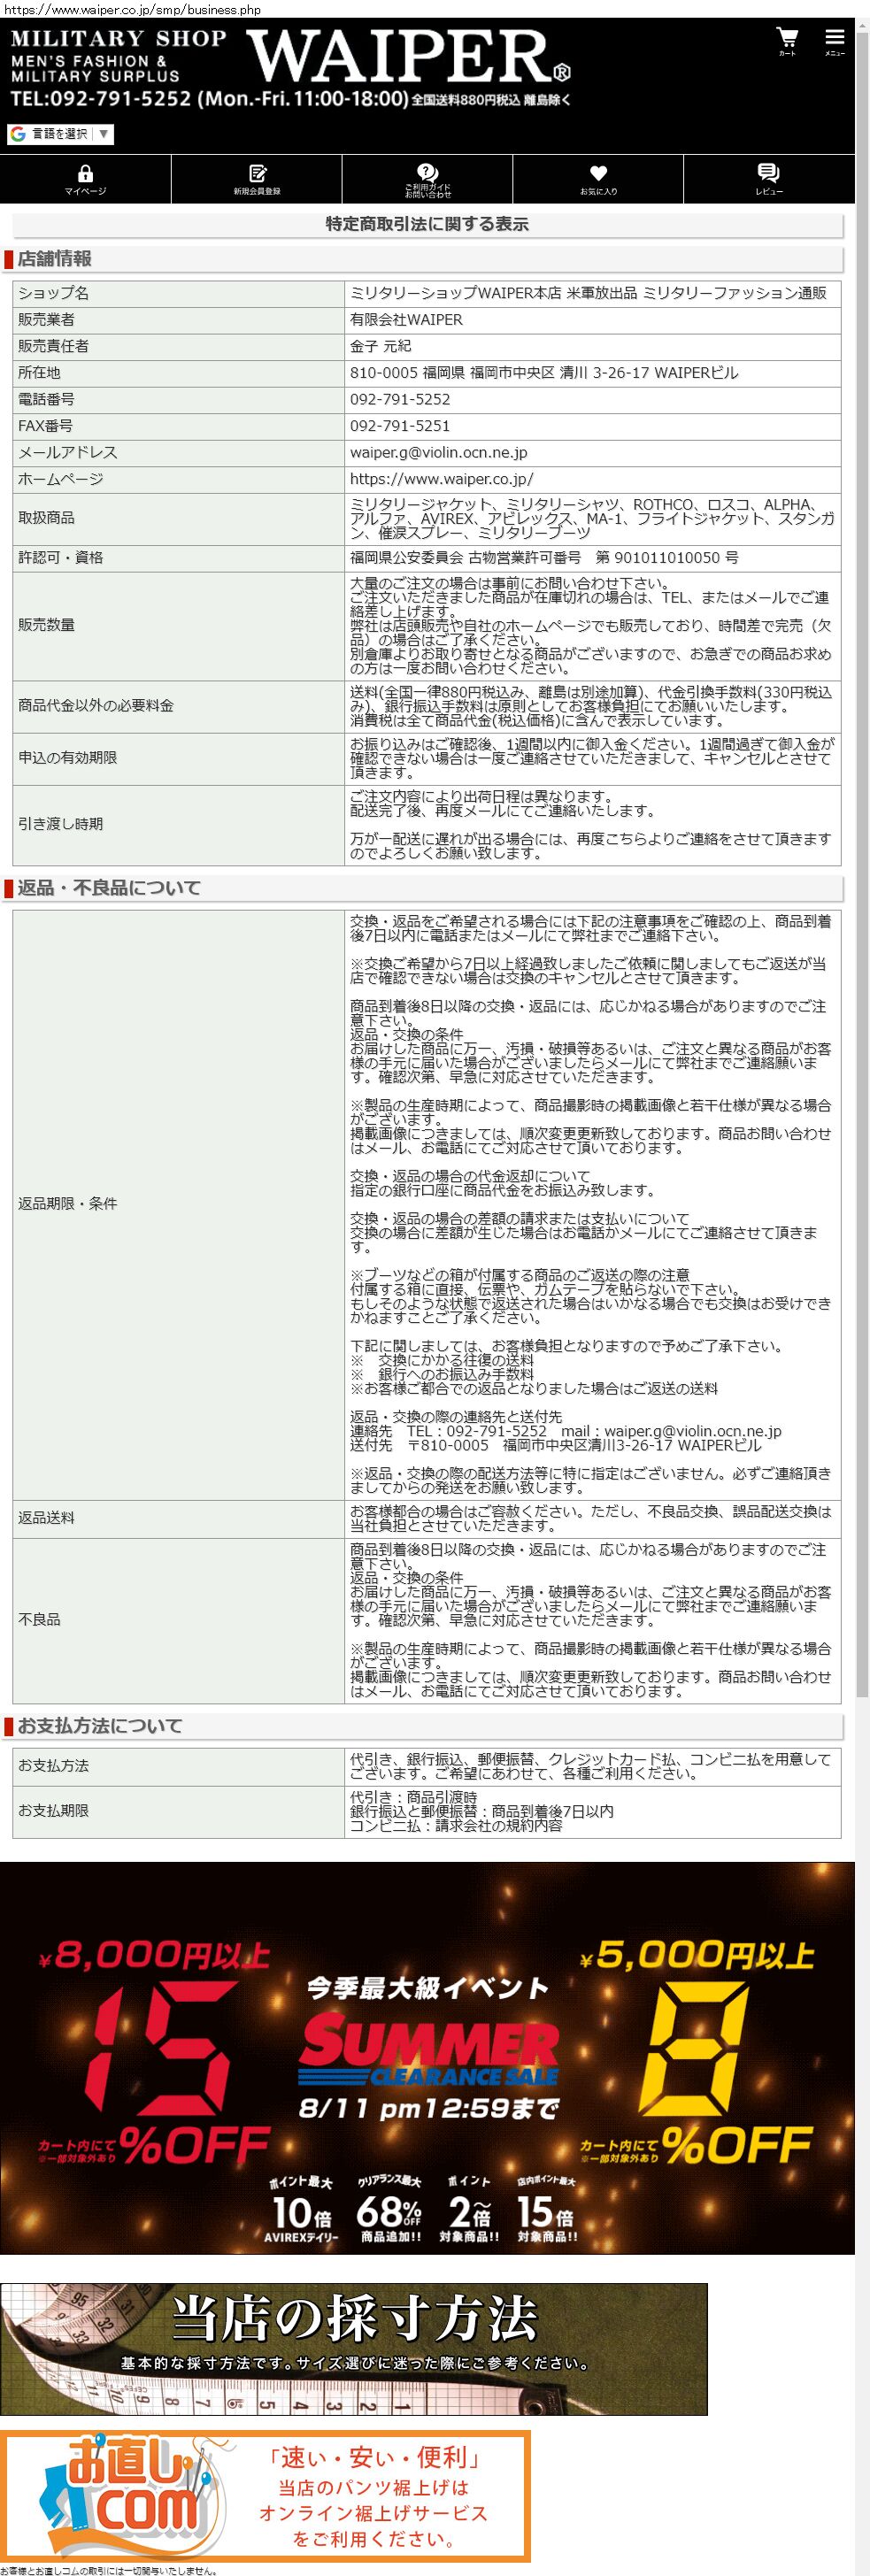The height and width of the screenshot is (2576, 870).
Task: Click new member registration icon
Action: pyautogui.click(x=257, y=179)
